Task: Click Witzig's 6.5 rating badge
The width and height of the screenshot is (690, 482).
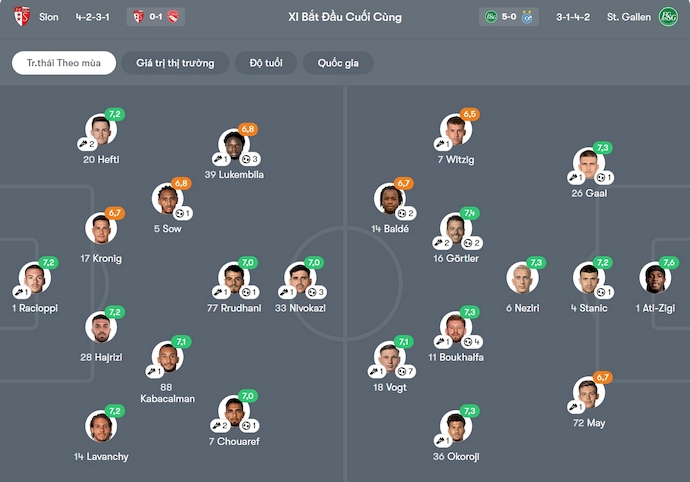Action: (x=470, y=115)
